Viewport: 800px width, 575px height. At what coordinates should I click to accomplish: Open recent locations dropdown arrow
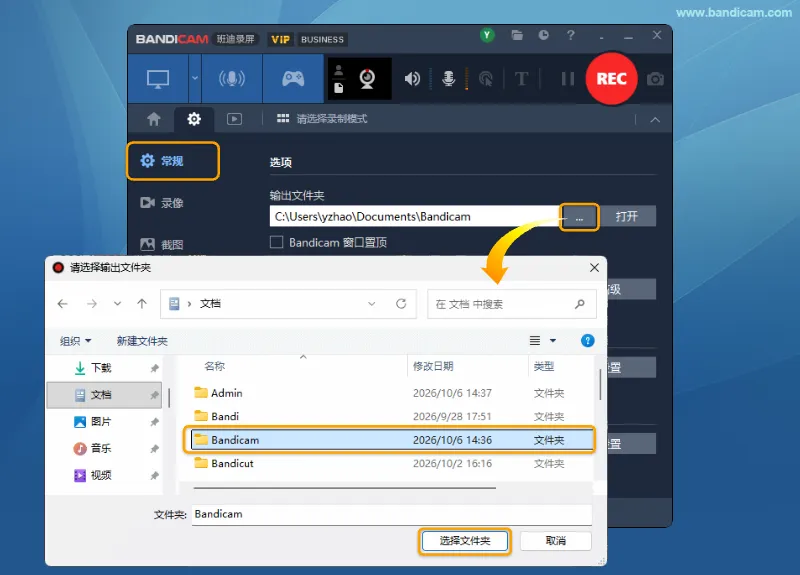point(117,304)
